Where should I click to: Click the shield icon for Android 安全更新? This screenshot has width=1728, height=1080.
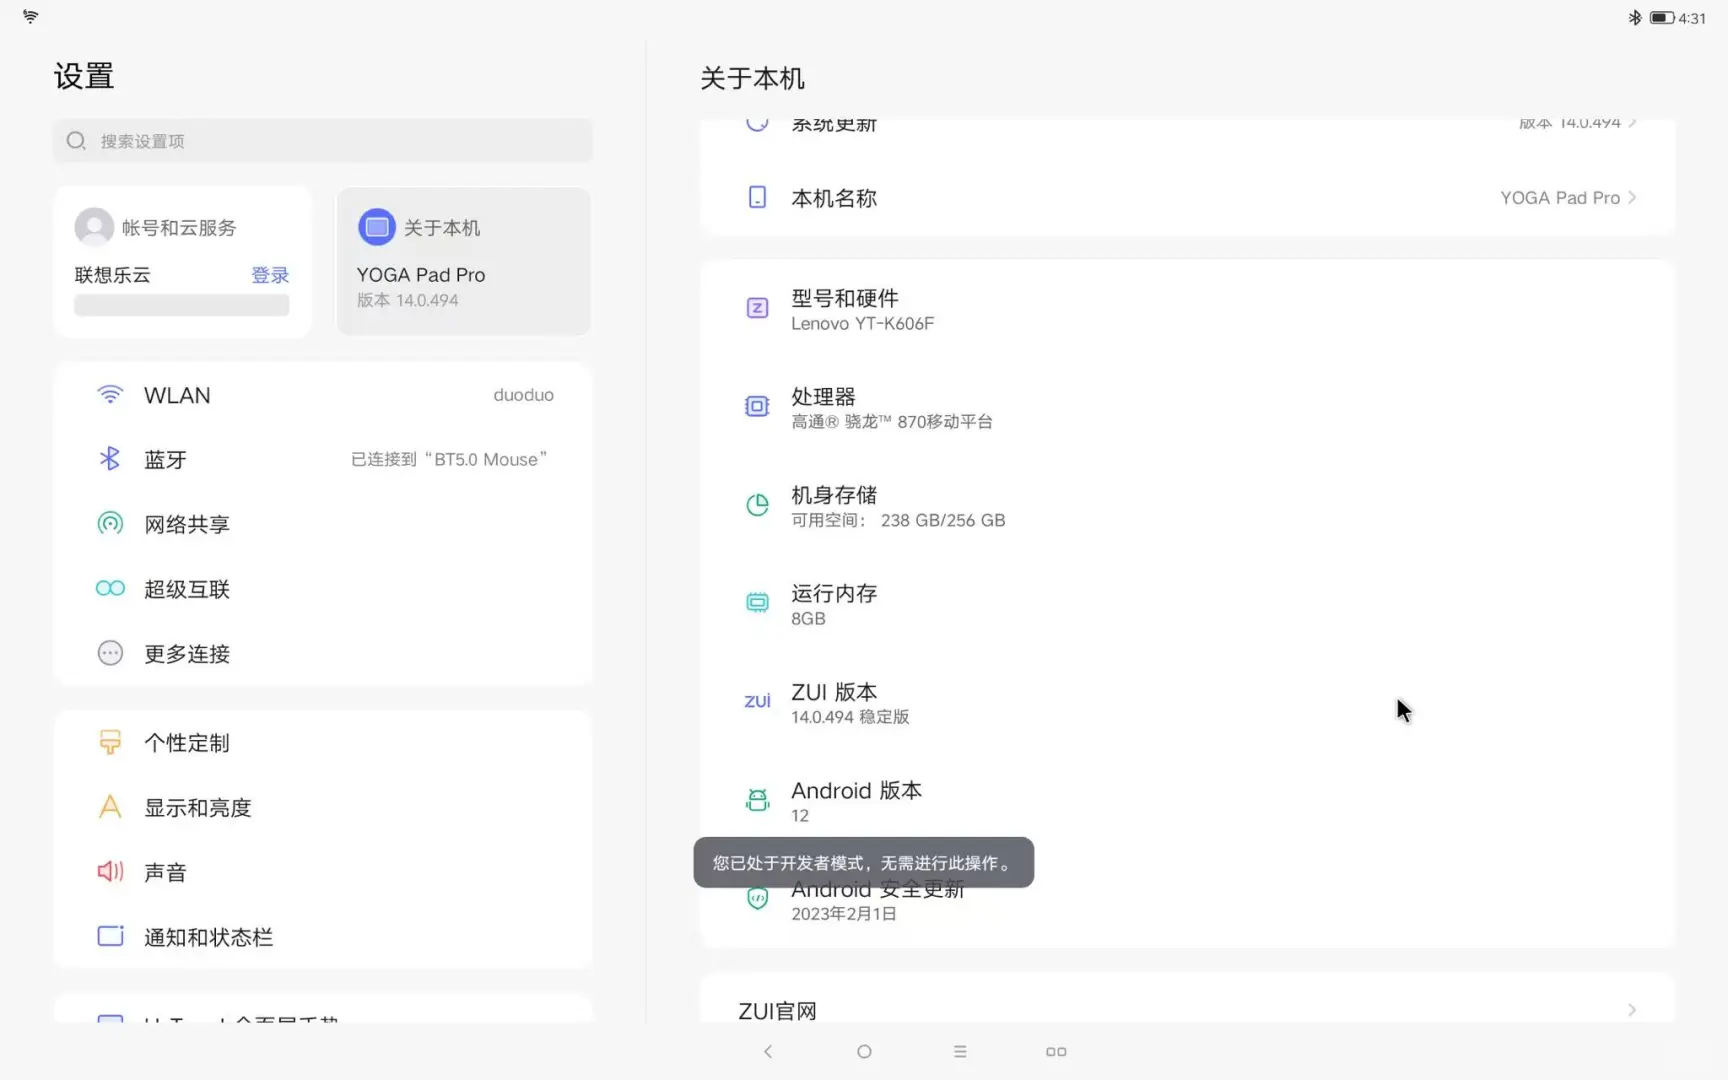tap(758, 899)
